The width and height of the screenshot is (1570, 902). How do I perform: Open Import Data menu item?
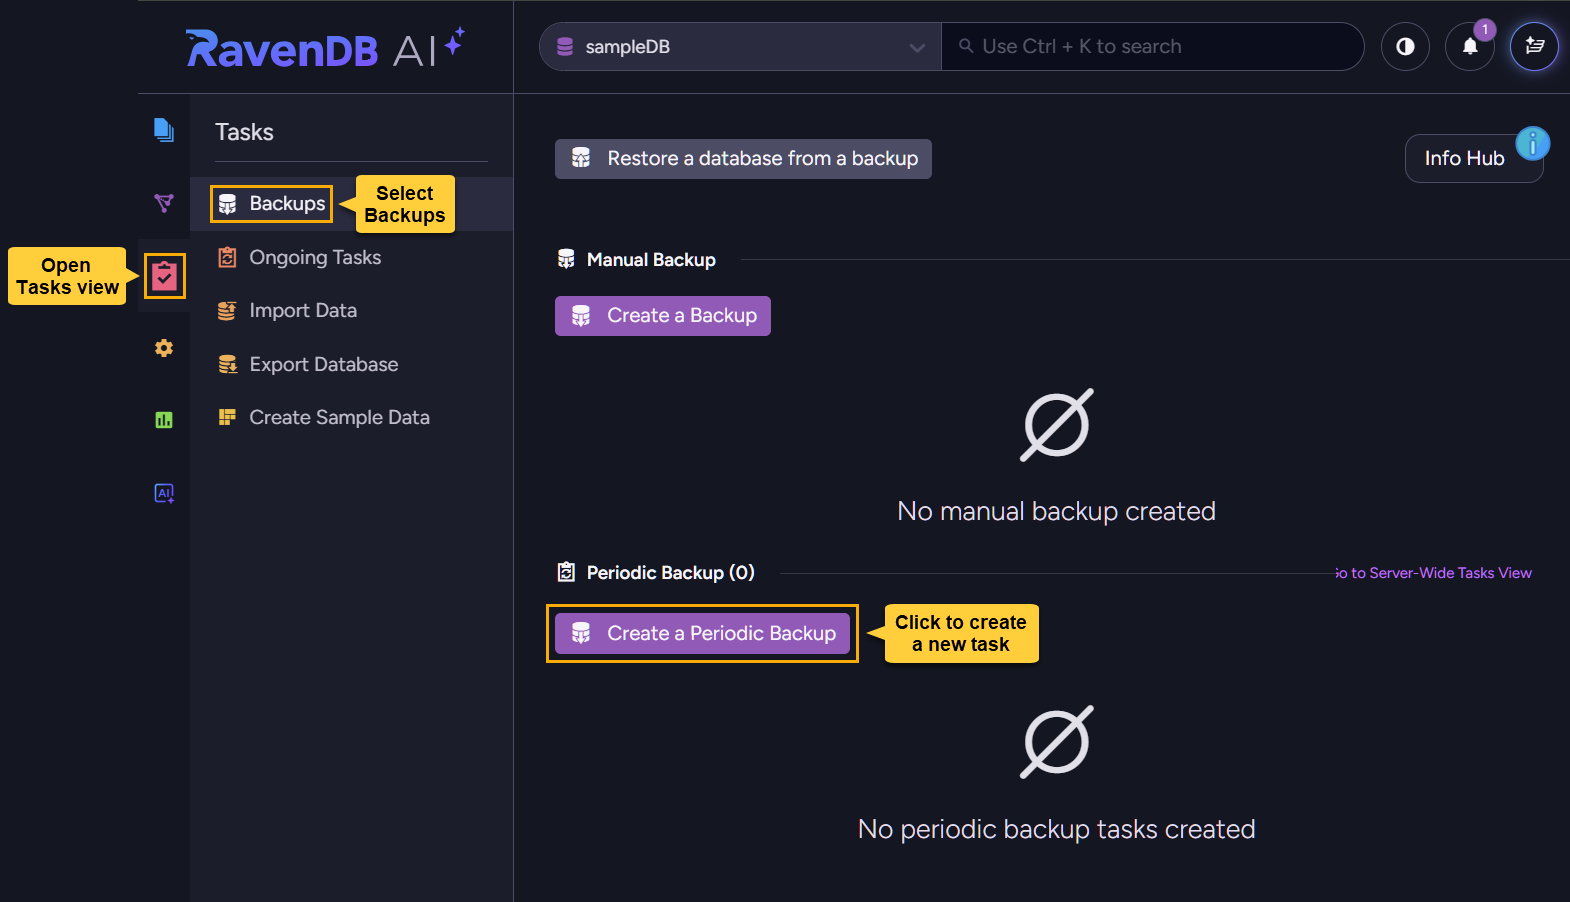tap(302, 311)
